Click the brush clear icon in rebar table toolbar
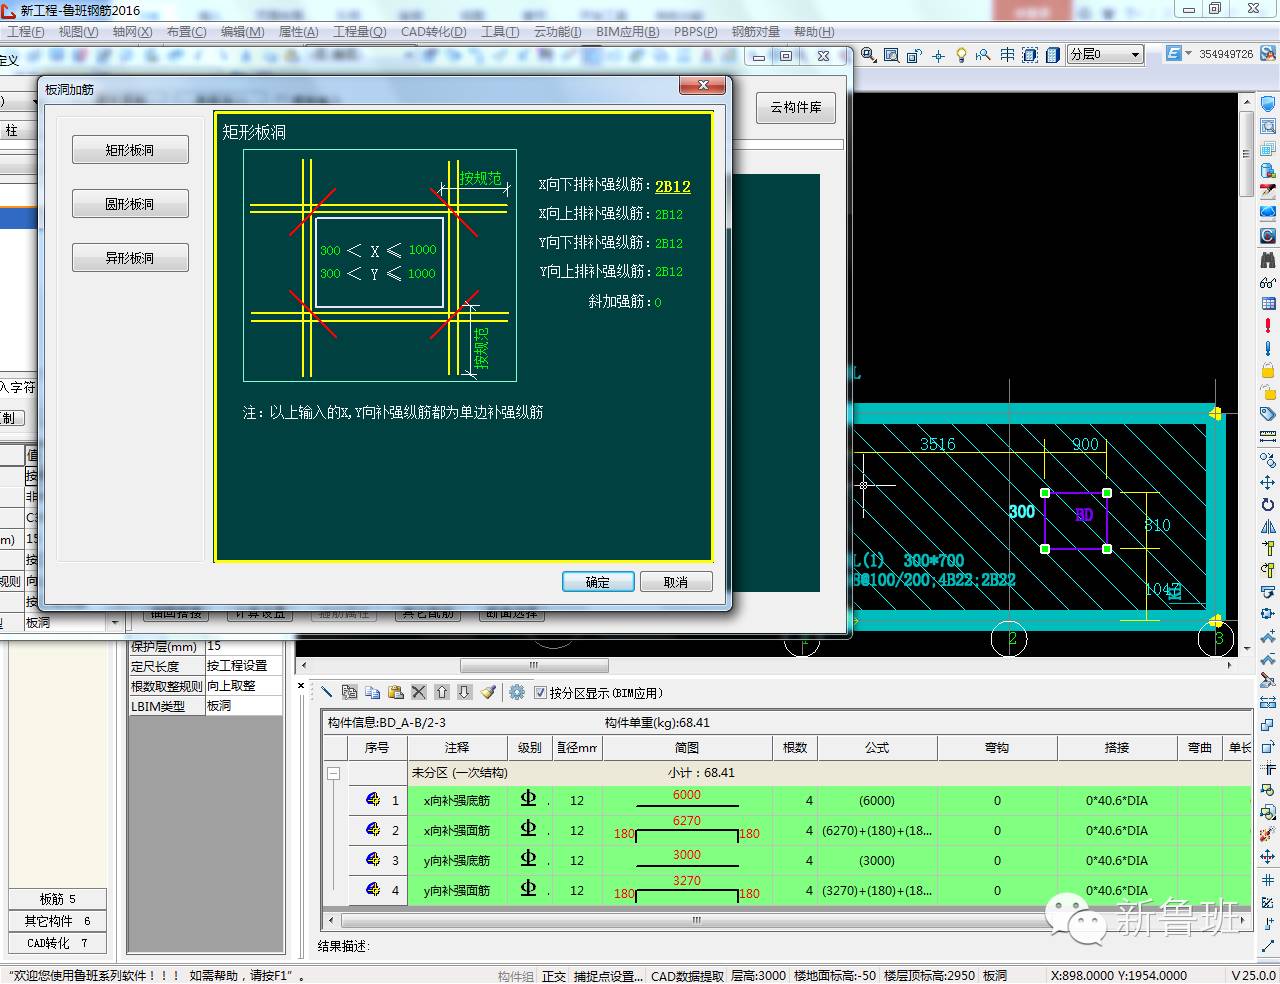Image resolution: width=1280 pixels, height=984 pixels. coord(488,692)
